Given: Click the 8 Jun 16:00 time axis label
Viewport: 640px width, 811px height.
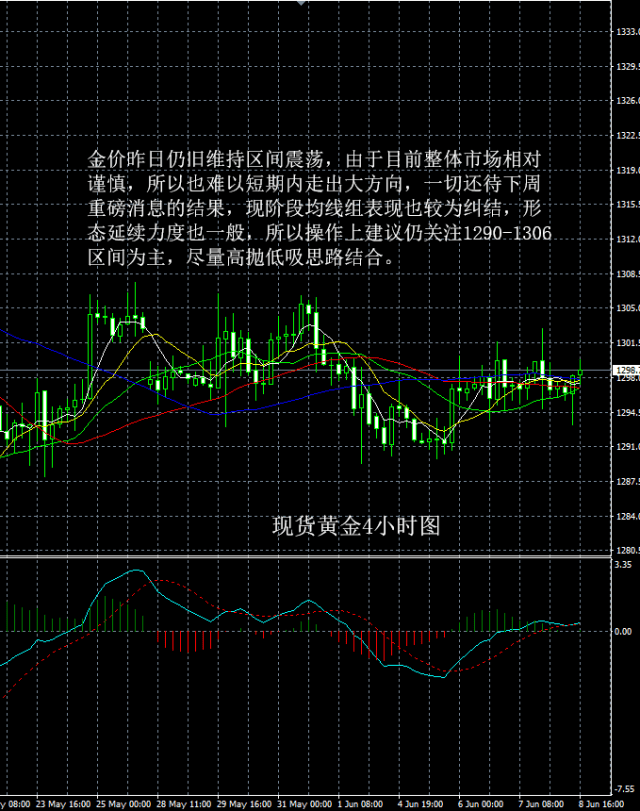Looking at the screenshot, I should [607, 804].
